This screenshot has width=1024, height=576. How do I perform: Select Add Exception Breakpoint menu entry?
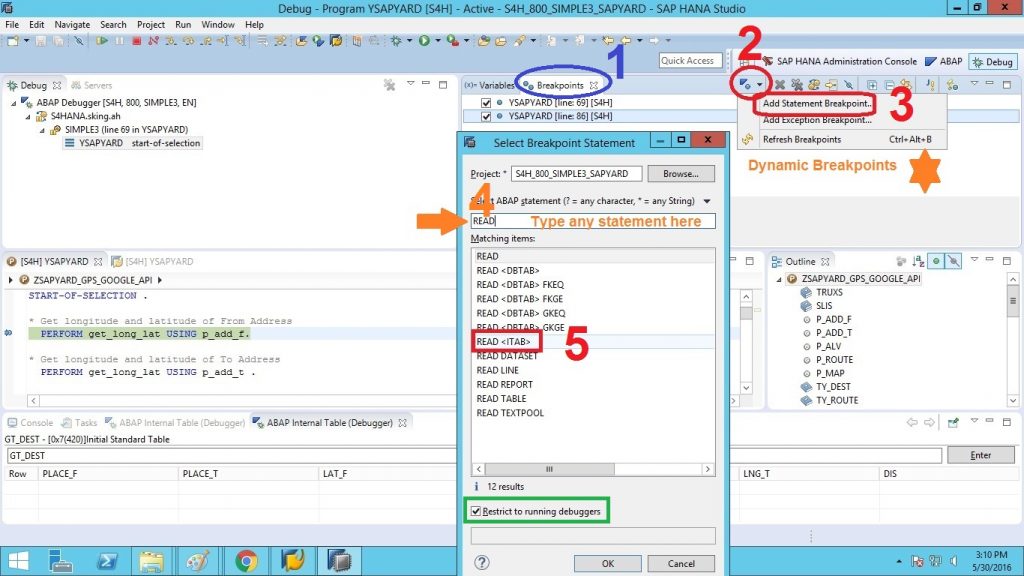[x=817, y=120]
